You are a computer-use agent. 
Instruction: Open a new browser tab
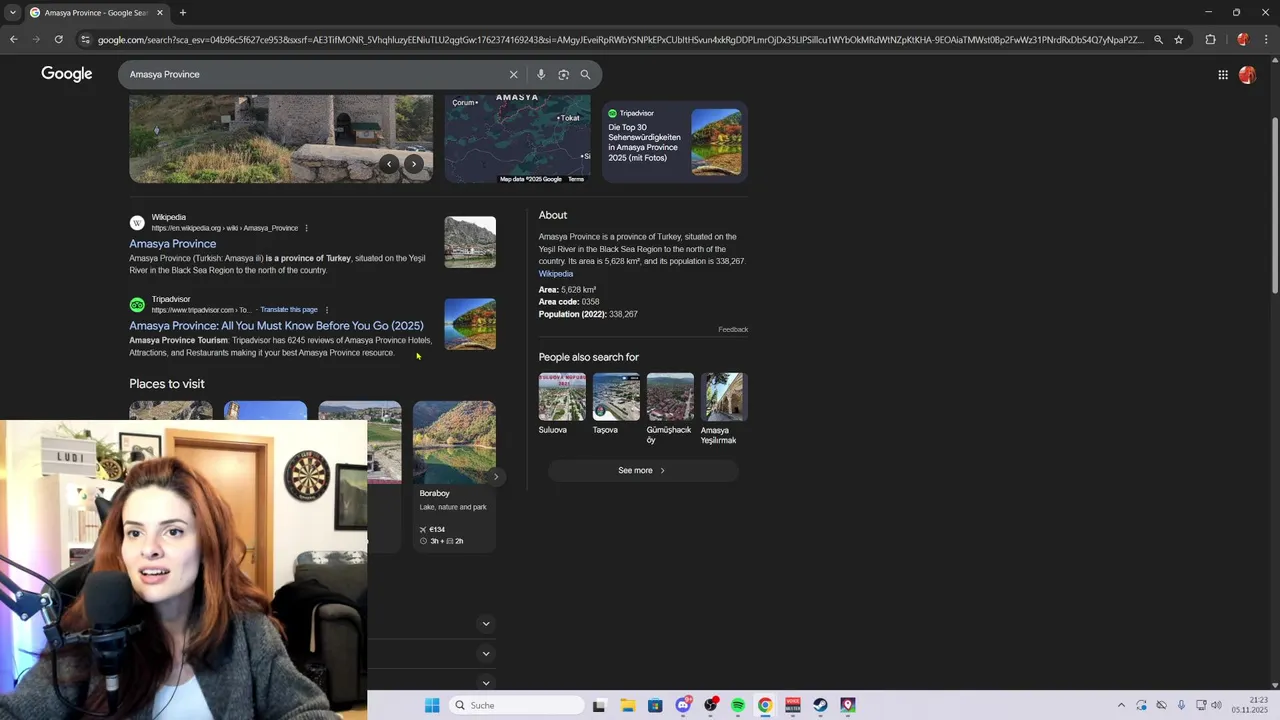pos(183,12)
